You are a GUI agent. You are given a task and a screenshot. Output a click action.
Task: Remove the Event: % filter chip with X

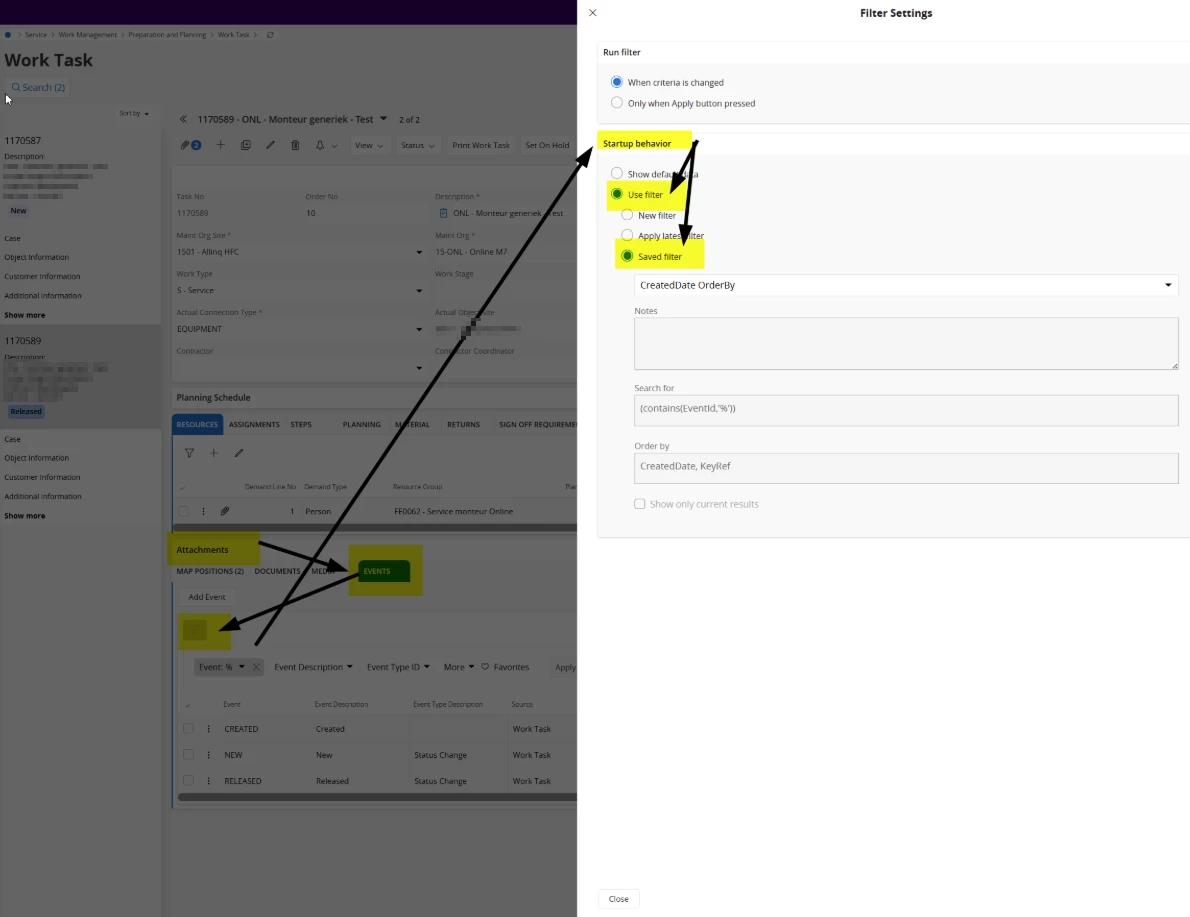coord(257,667)
